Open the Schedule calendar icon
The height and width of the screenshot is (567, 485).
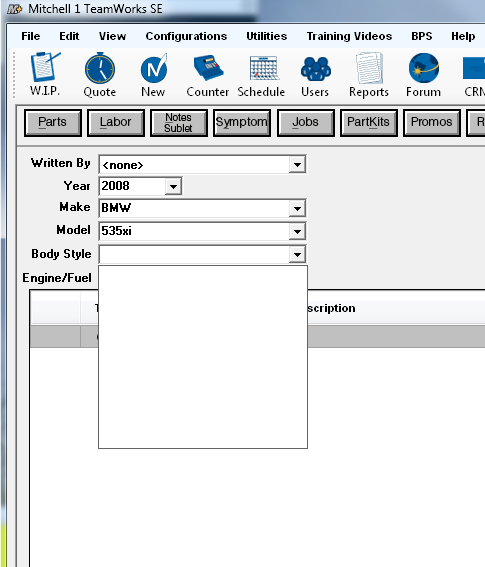click(264, 68)
